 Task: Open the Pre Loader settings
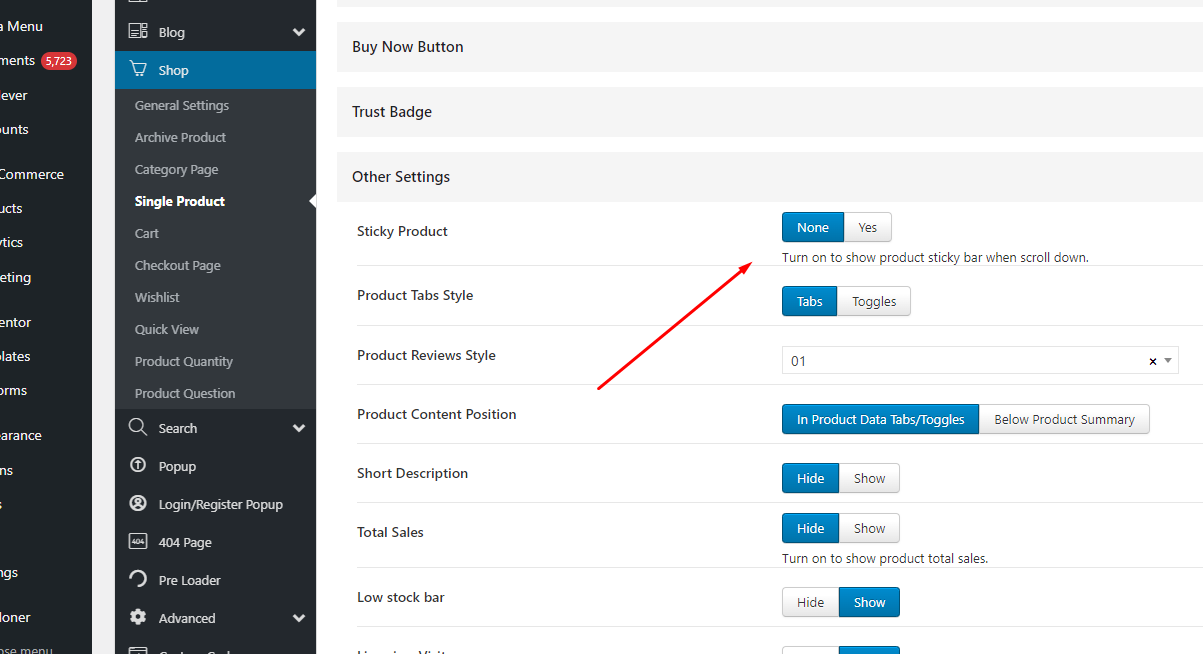coord(215,580)
